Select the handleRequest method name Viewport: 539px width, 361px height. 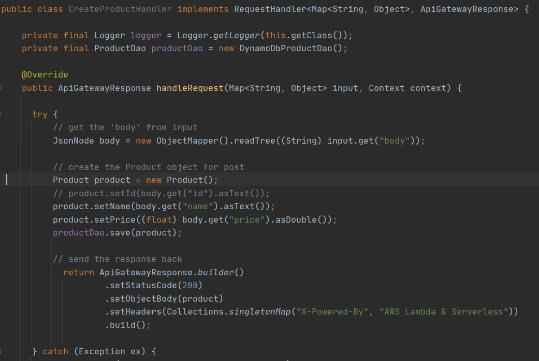[190, 88]
